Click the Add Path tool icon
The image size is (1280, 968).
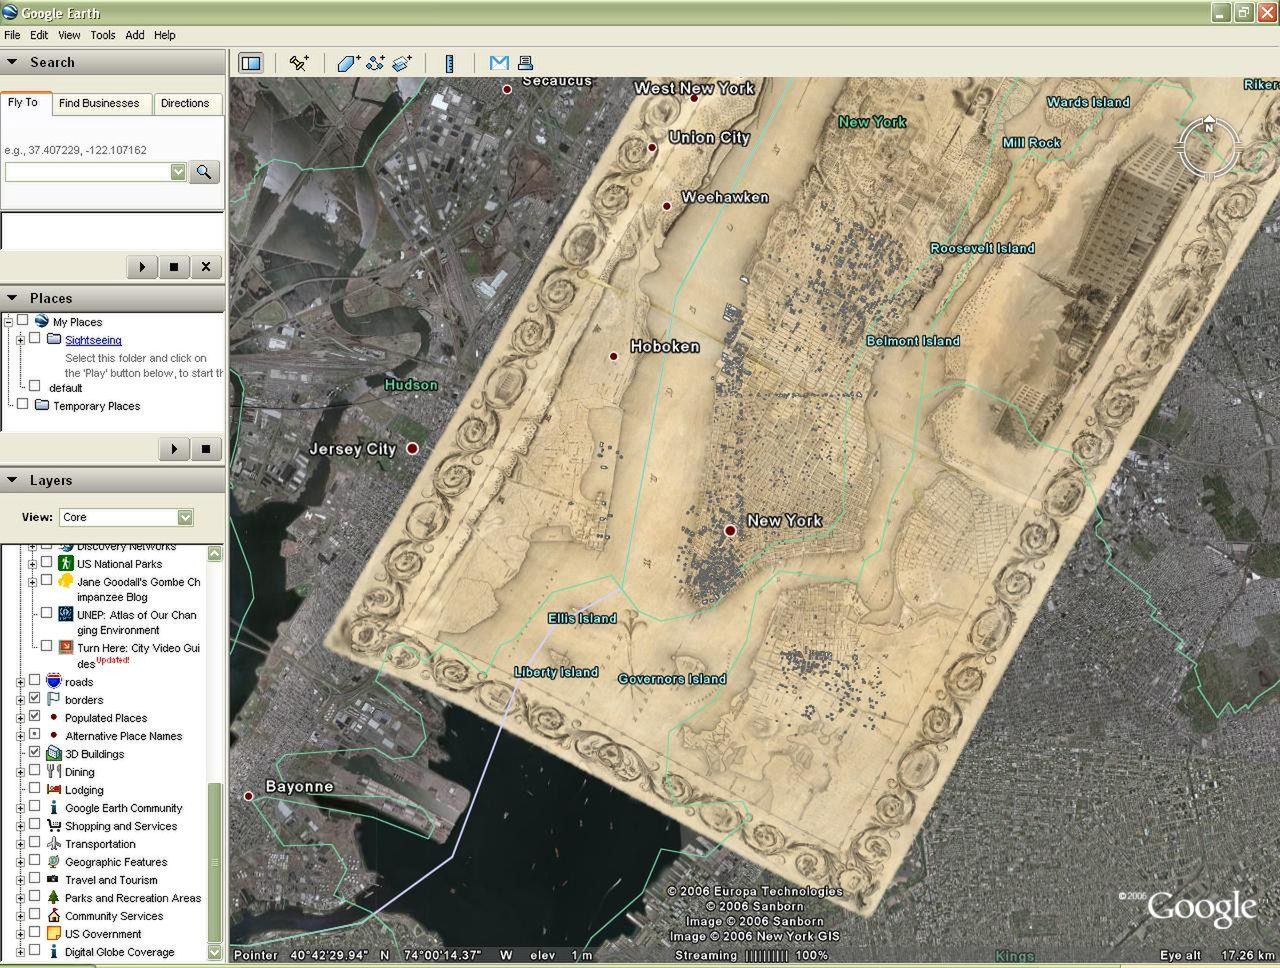[x=375, y=63]
